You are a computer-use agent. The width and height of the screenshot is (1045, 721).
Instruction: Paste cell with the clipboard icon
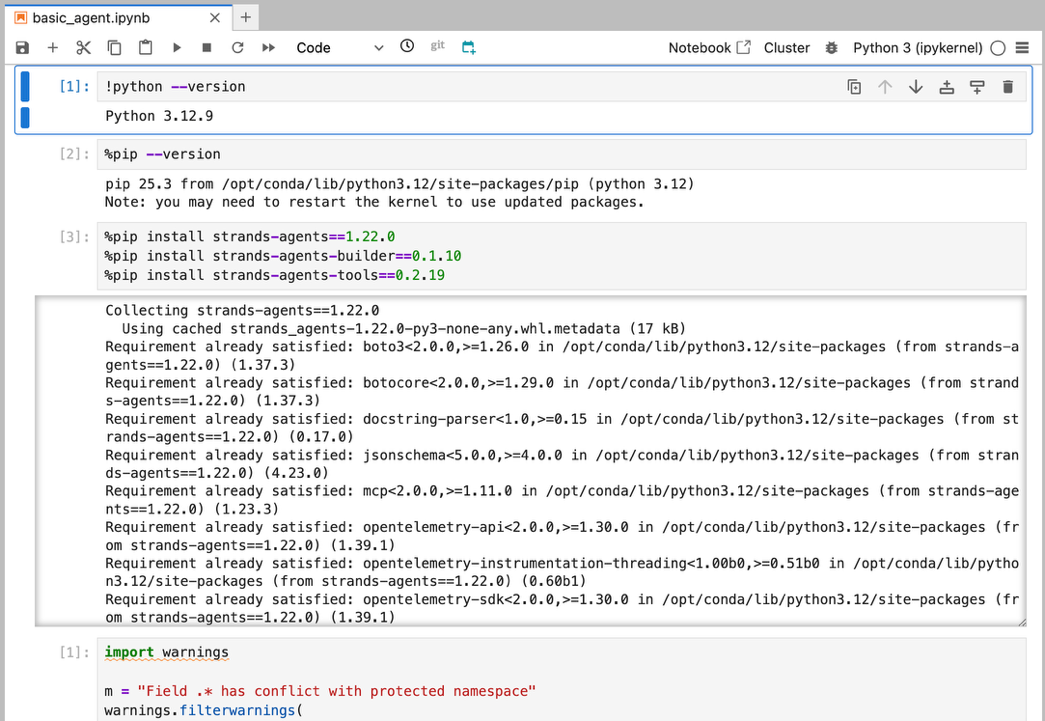[145, 47]
